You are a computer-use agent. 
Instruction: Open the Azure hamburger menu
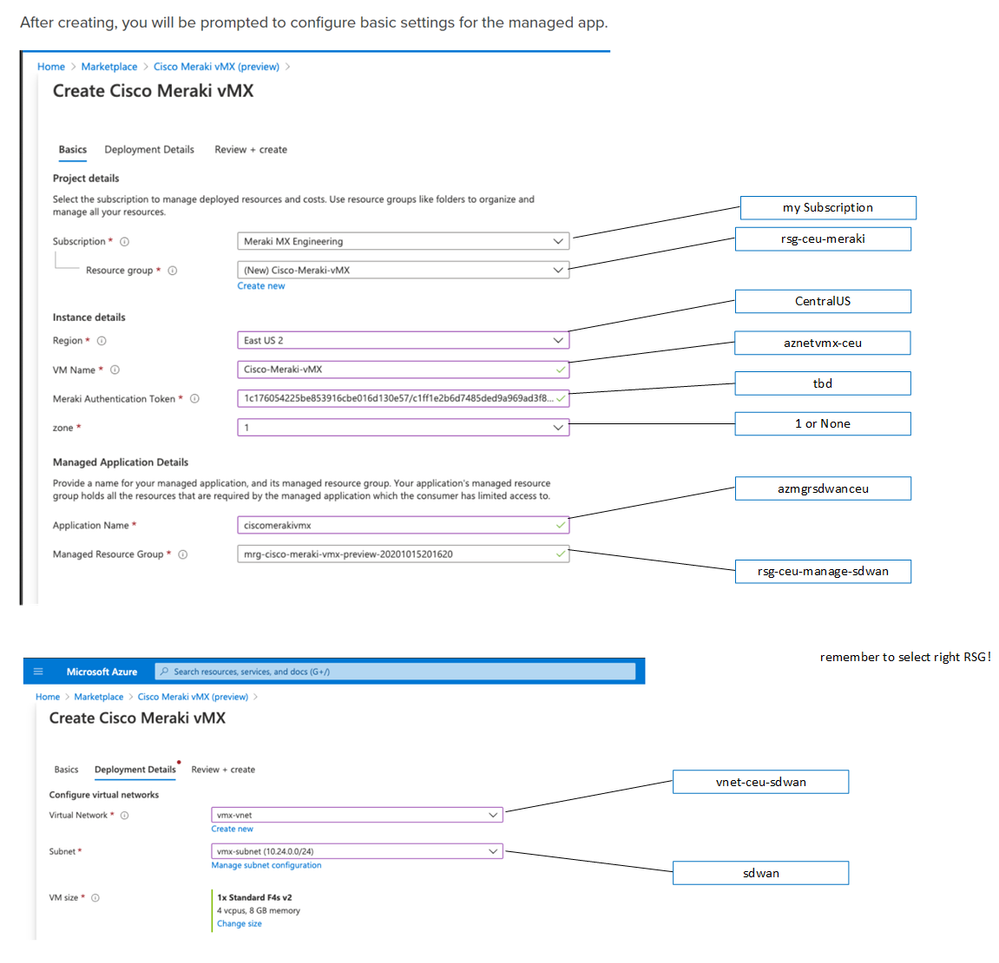(38, 671)
